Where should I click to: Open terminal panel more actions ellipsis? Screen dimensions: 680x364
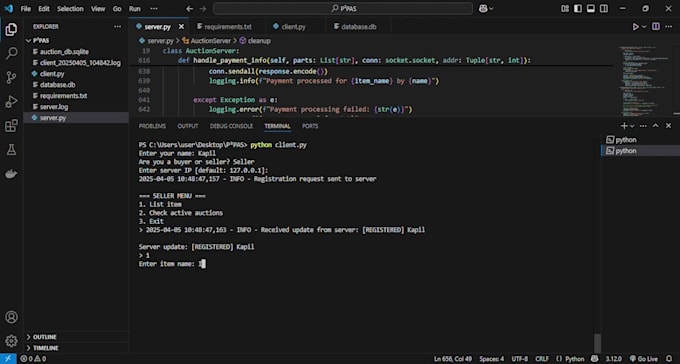(643, 126)
